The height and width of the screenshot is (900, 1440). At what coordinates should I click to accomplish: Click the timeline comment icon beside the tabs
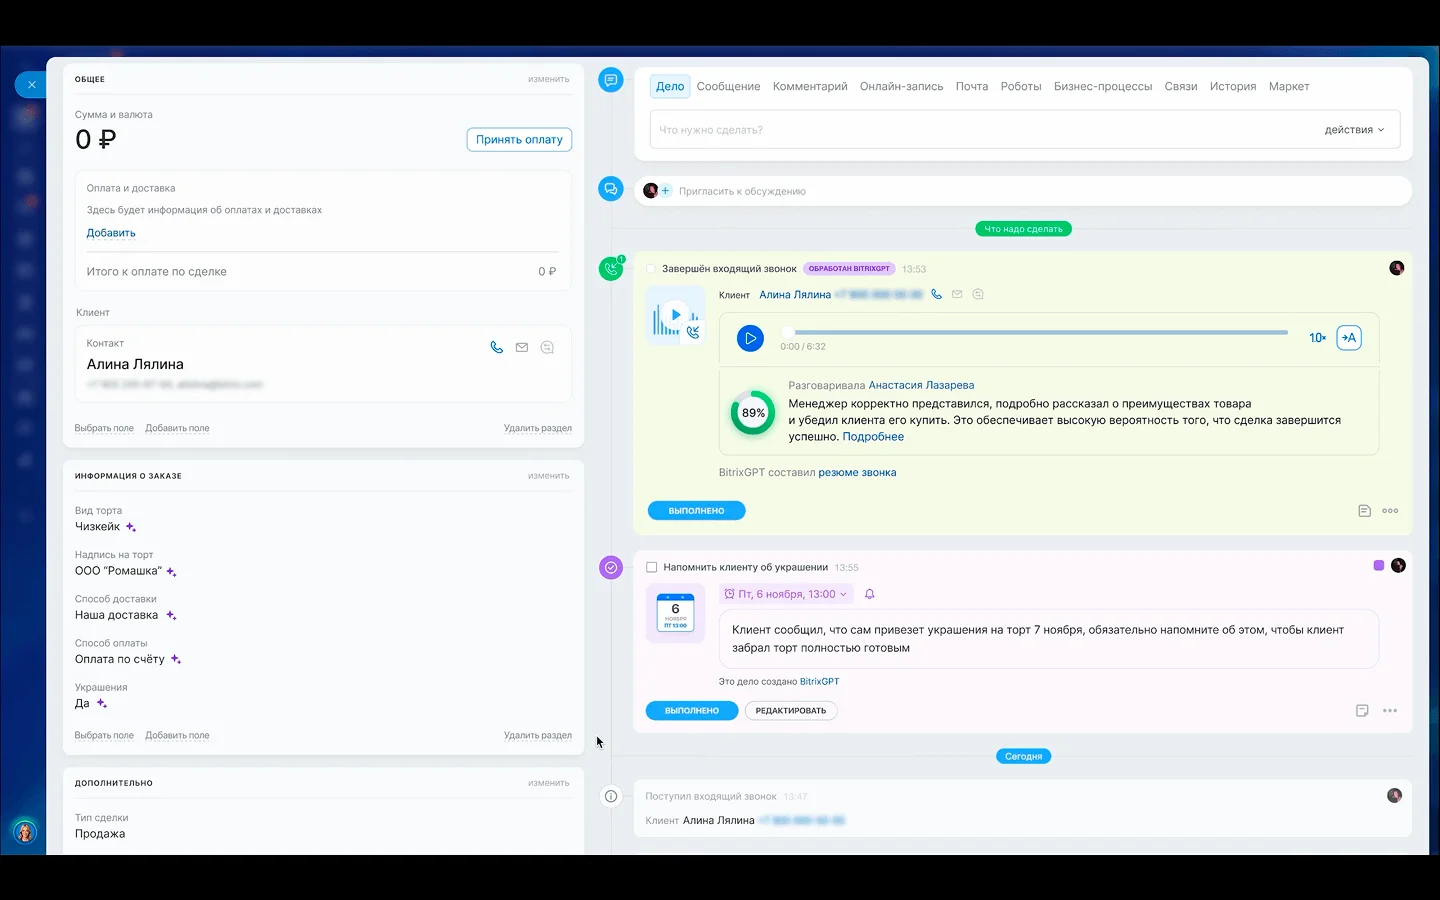(611, 80)
